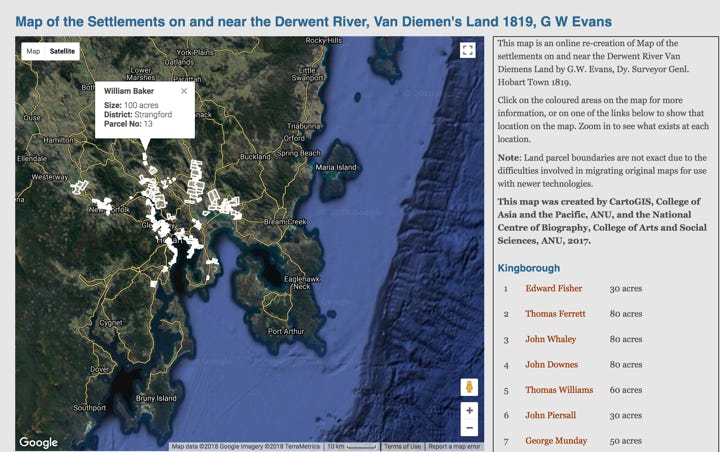This screenshot has width=720, height=452.
Task: Show Thomas Williams parcel on map
Action: [559, 390]
